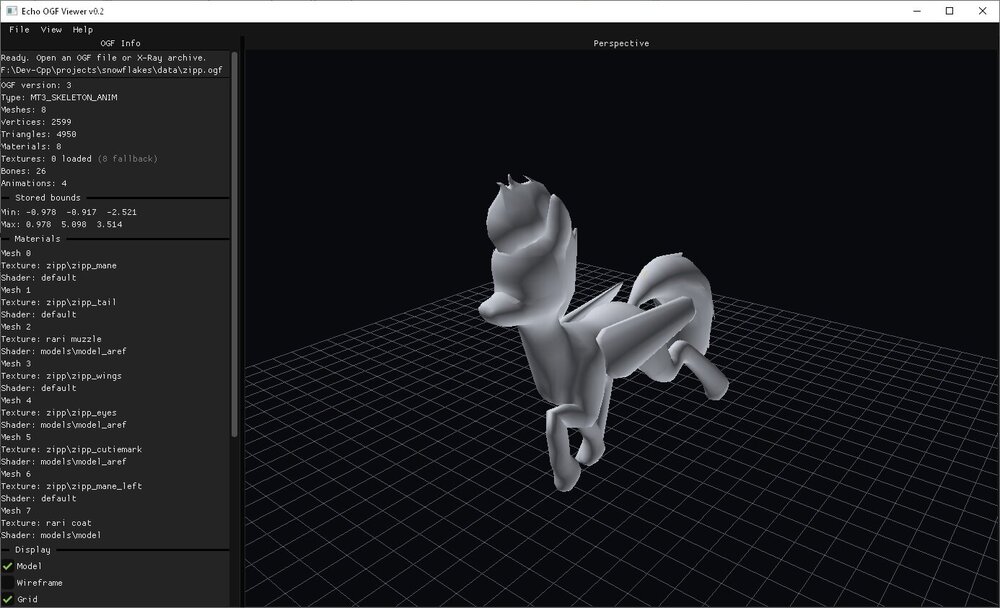Select the Perspective viewport header
1000x608 pixels.
pyautogui.click(x=621, y=43)
